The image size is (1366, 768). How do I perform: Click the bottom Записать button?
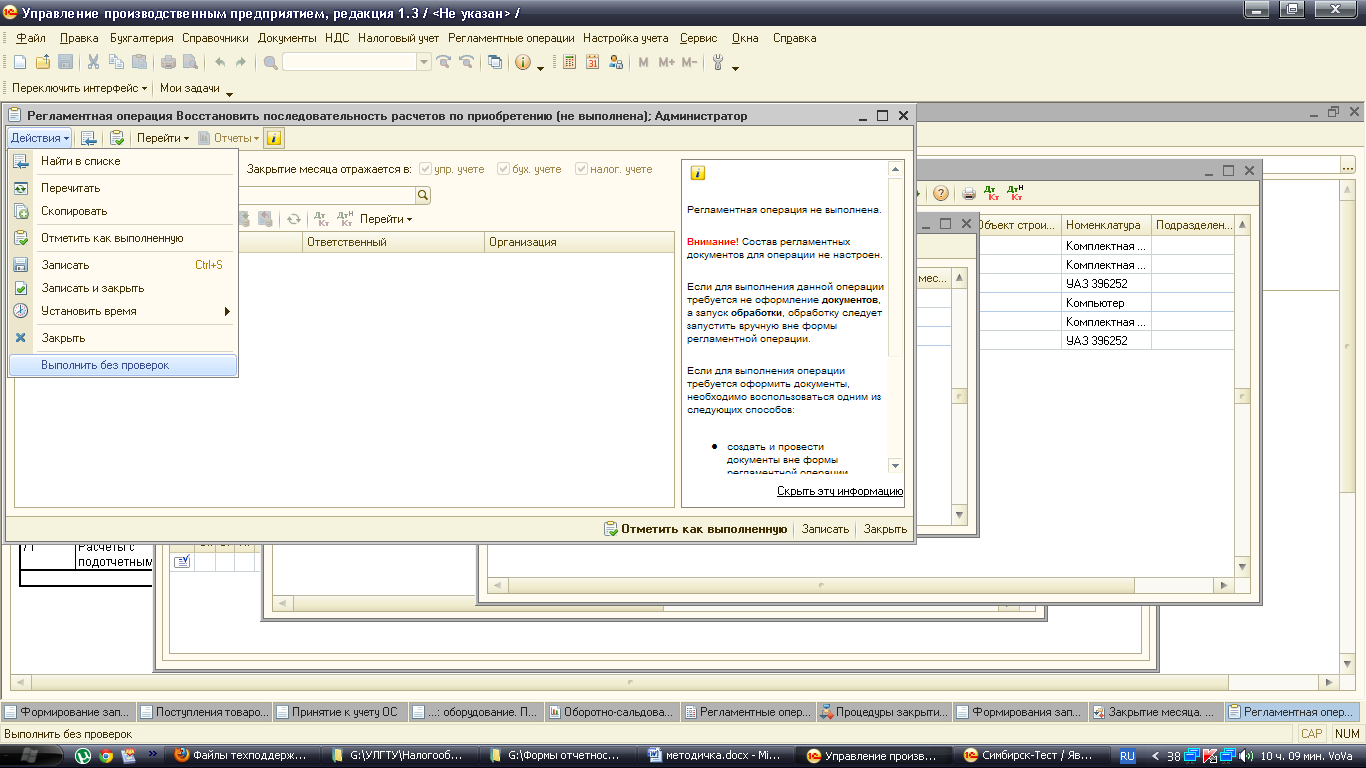825,529
